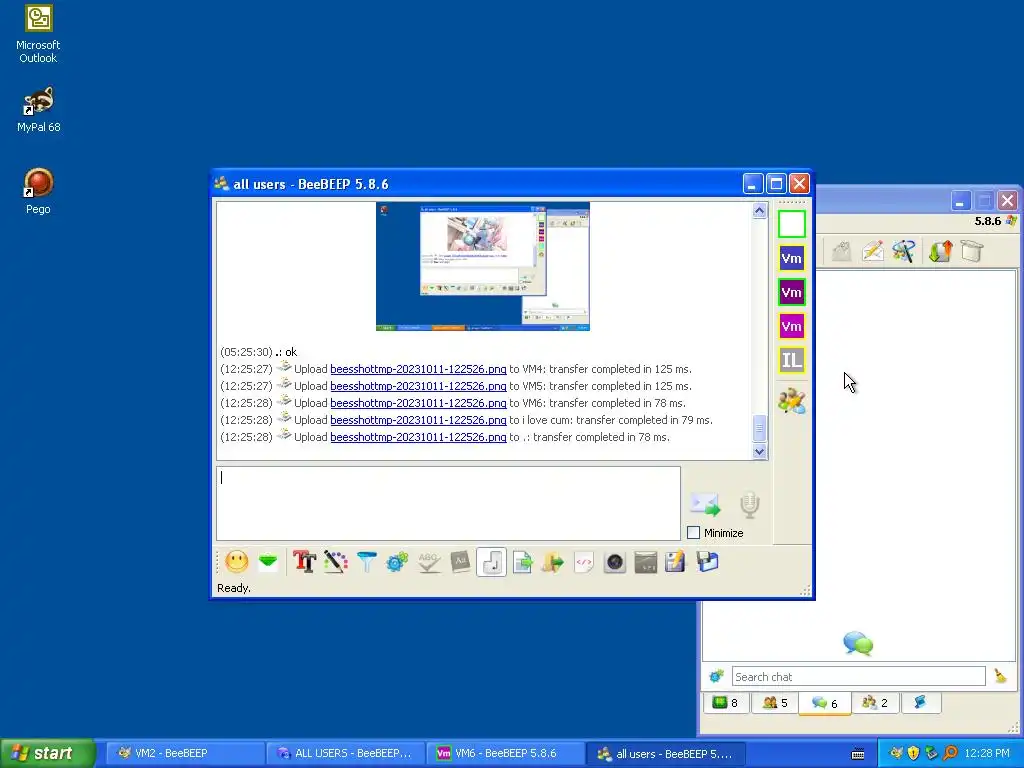Select the dark purple Vm avatar with green border
The width and height of the screenshot is (1024, 768).
tap(792, 292)
